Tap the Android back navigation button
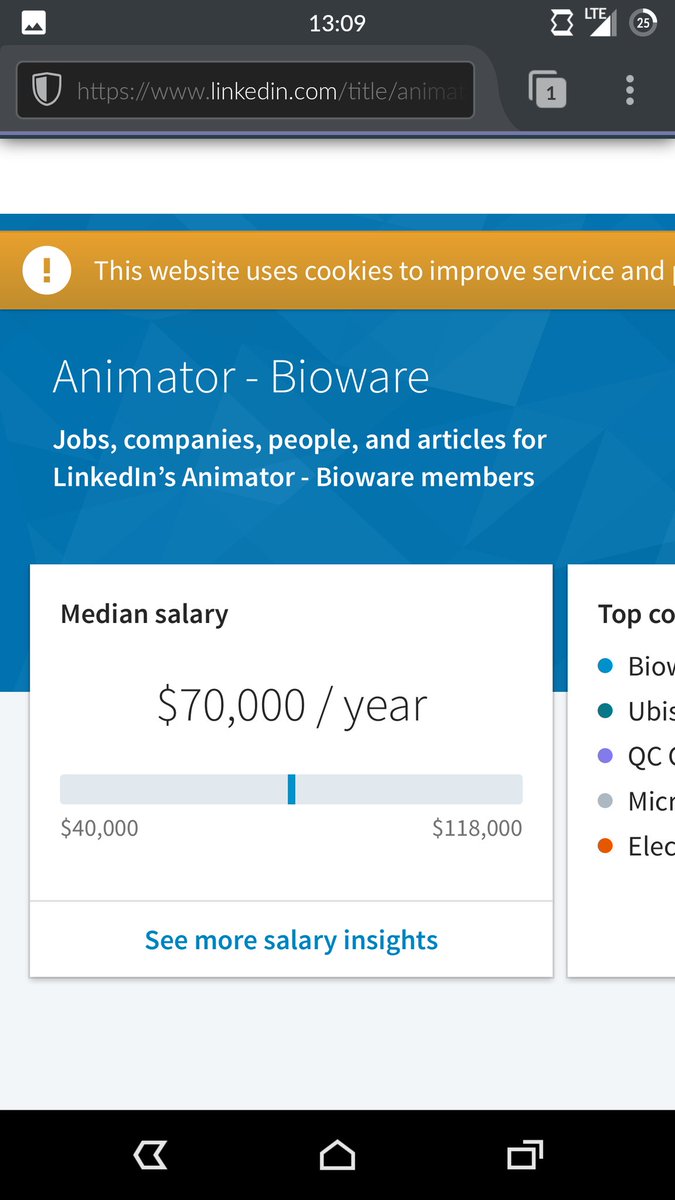 tap(150, 1156)
